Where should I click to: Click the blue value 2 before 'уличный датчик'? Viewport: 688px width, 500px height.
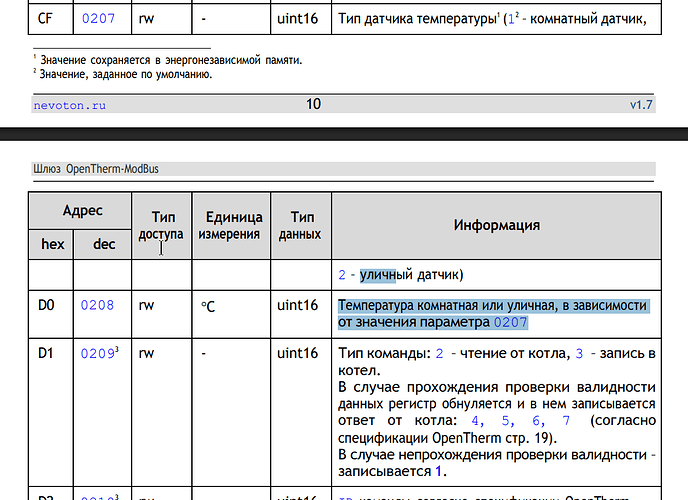(x=342, y=275)
